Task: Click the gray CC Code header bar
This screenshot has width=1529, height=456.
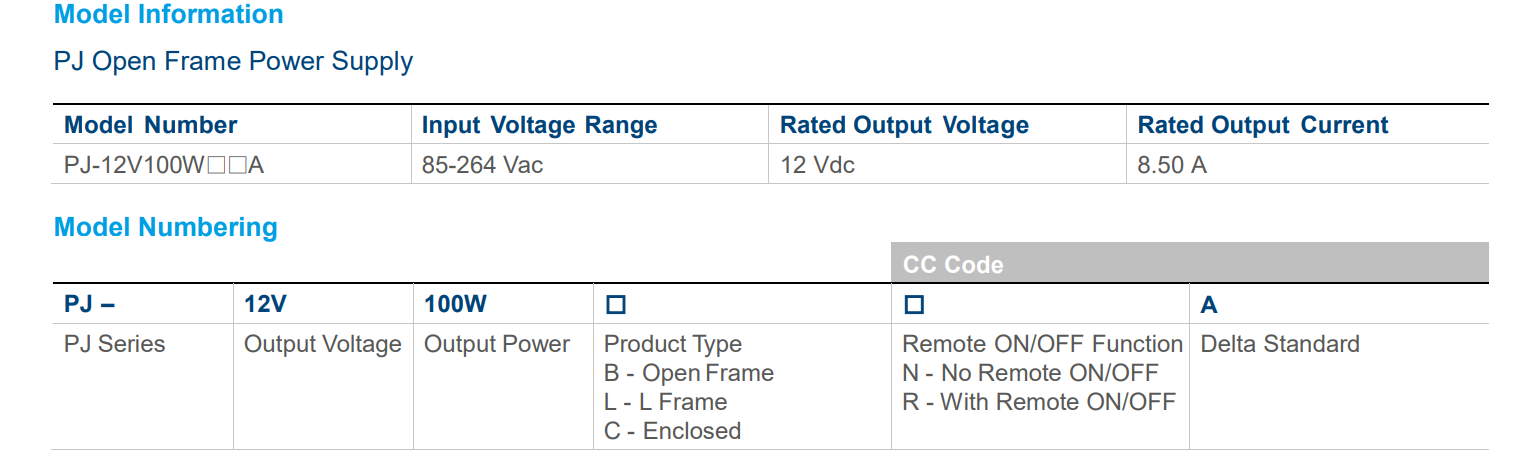Action: point(1189,264)
